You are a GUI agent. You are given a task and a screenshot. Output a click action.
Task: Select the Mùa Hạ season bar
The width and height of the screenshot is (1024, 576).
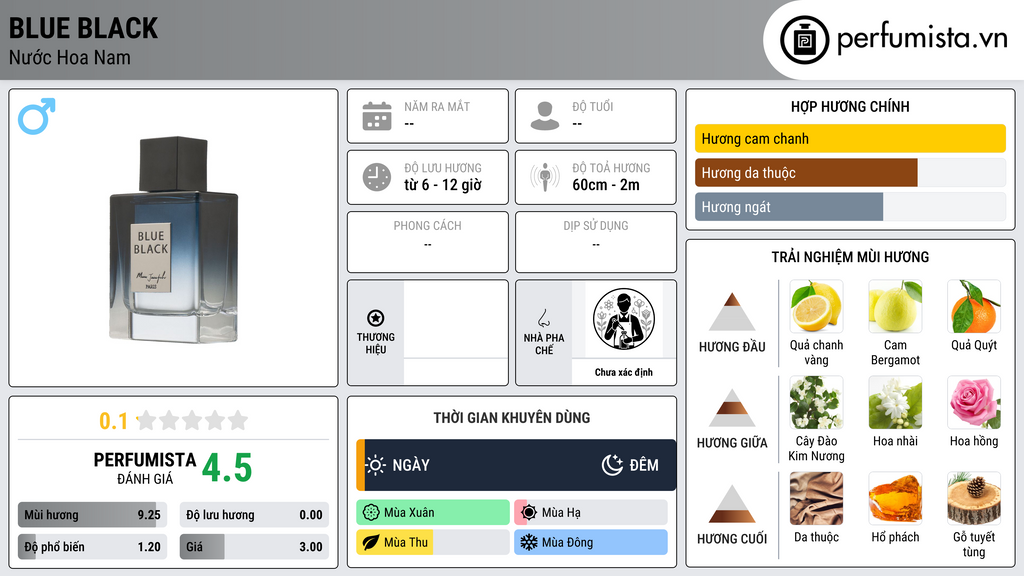pos(591,513)
